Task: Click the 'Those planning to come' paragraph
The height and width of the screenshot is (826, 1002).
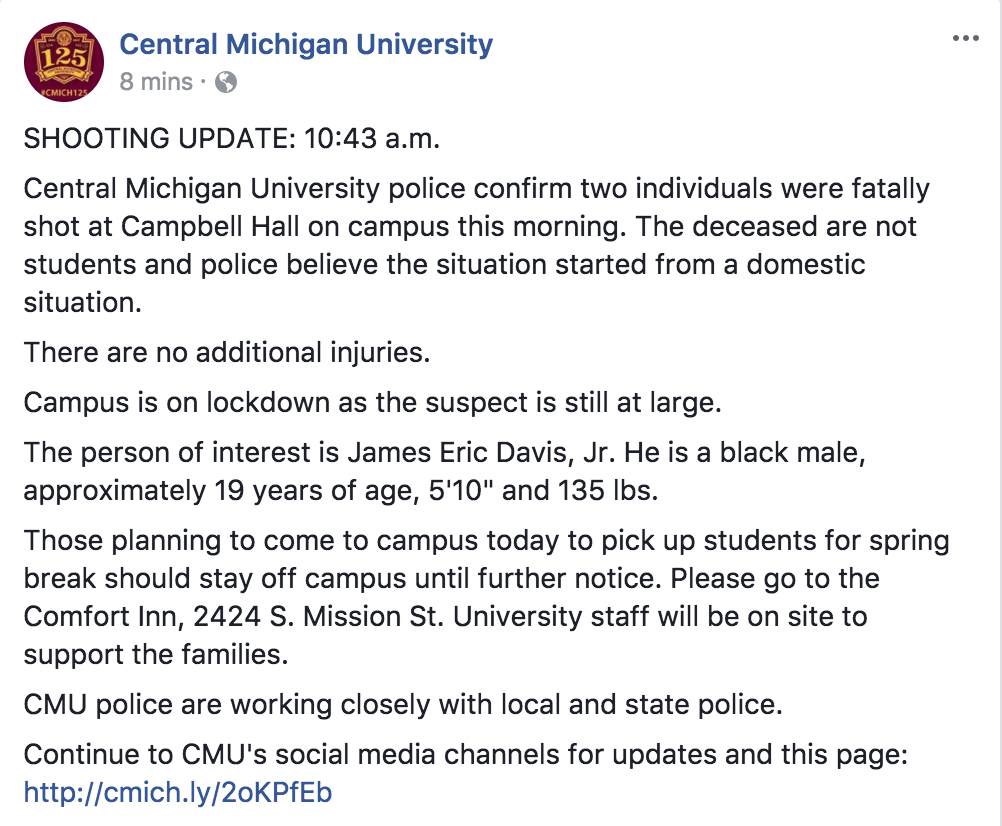Action: 486,597
